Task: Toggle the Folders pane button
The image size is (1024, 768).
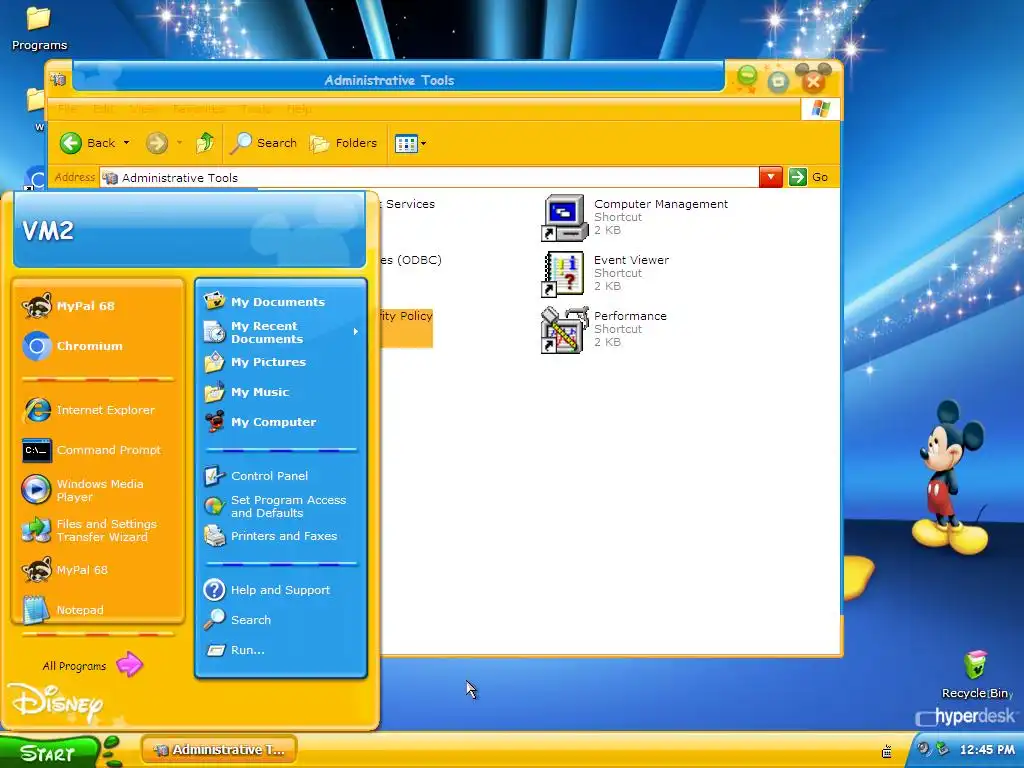Action: (344, 143)
